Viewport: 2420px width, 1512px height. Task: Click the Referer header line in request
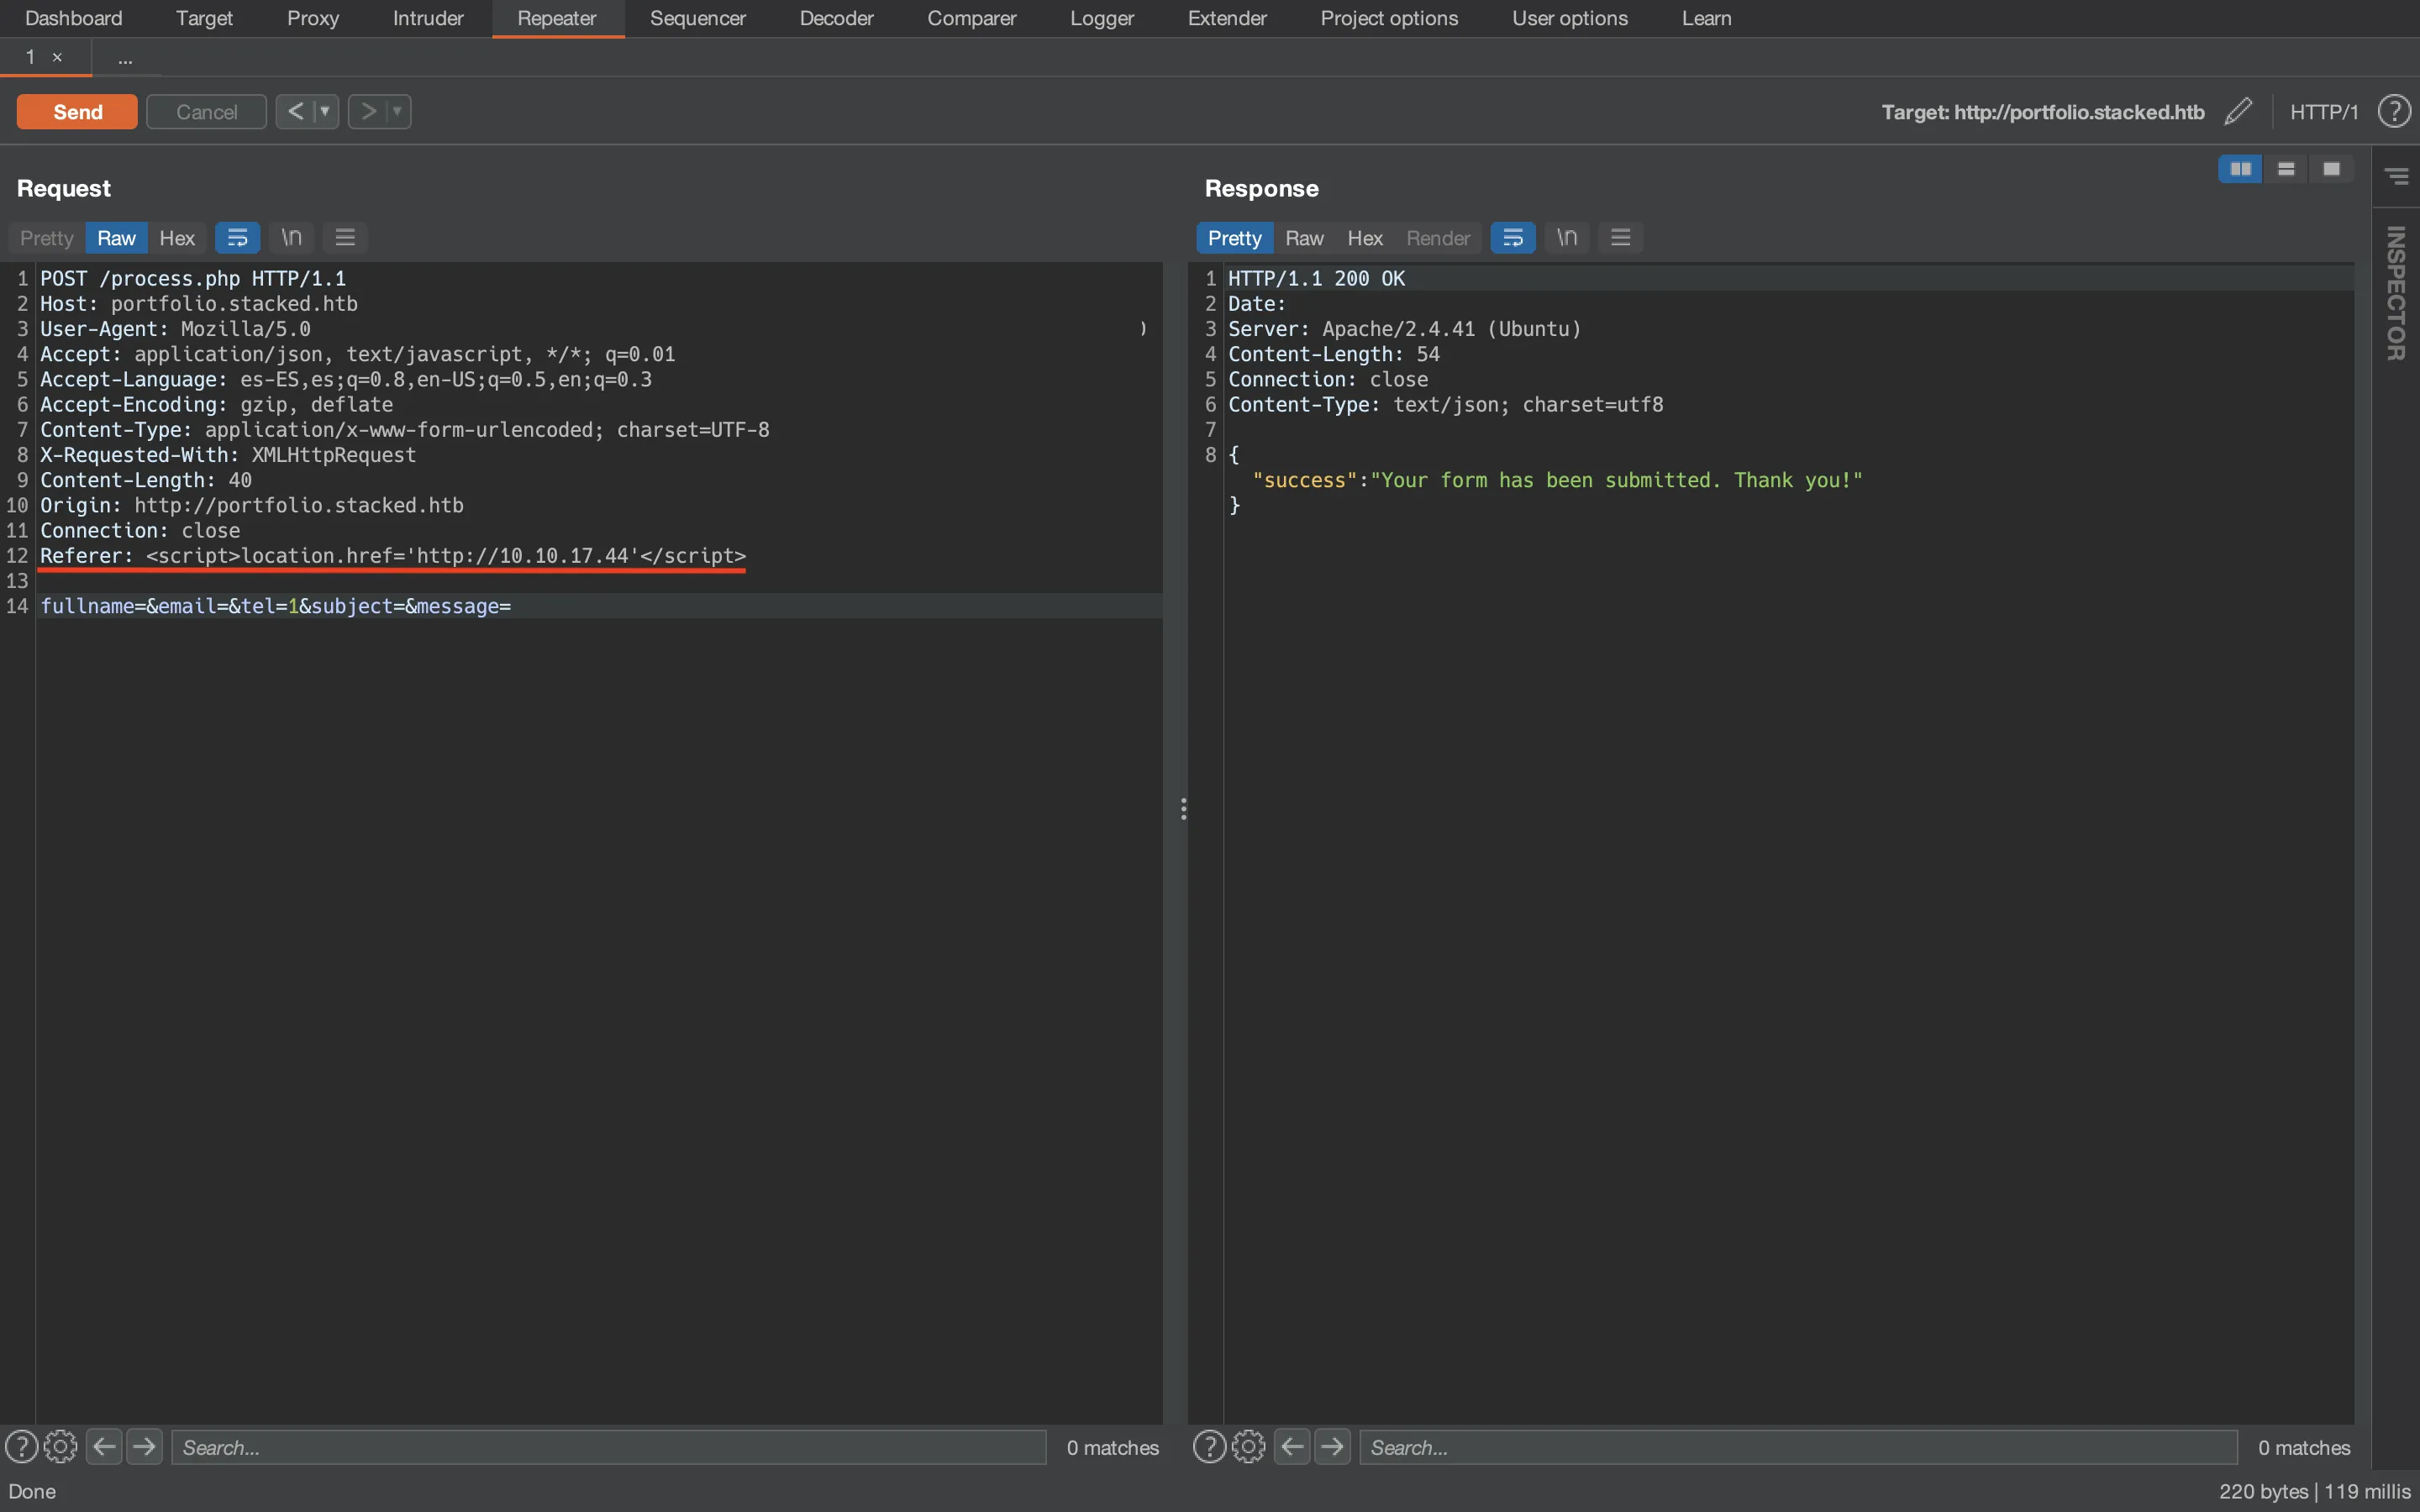pyautogui.click(x=393, y=556)
